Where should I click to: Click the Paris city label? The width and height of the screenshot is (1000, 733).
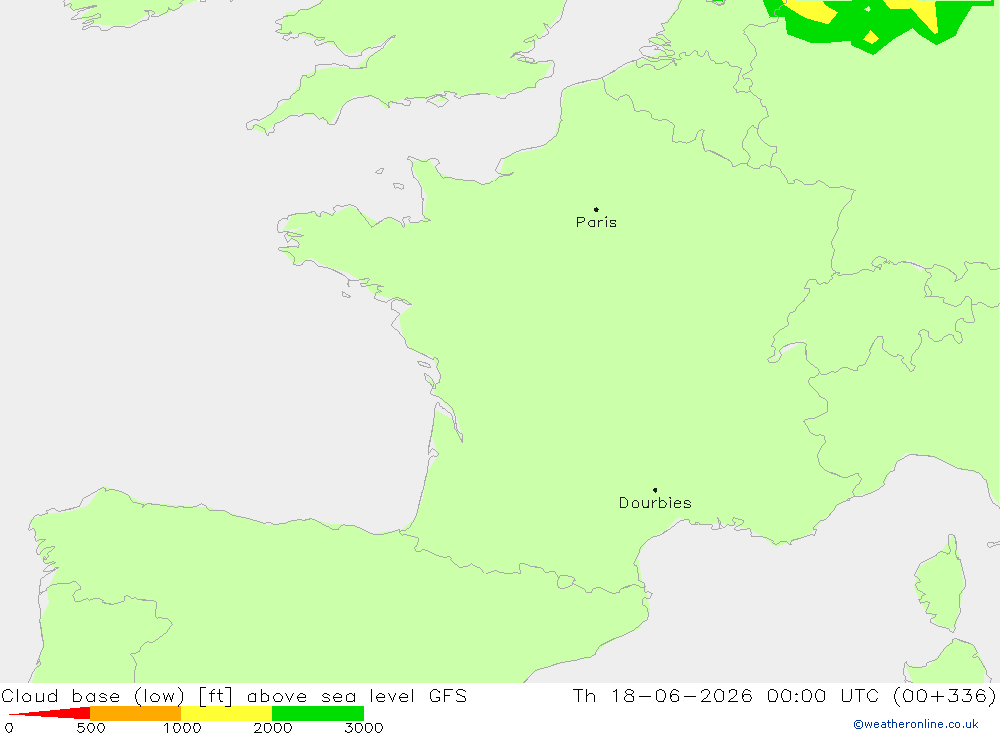[x=596, y=222]
